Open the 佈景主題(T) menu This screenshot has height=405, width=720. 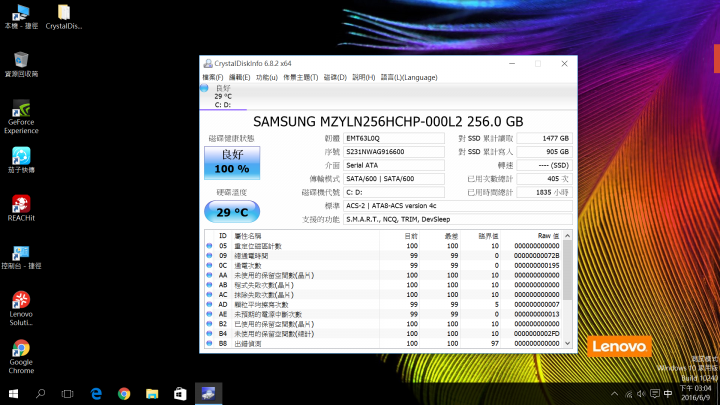pos(300,77)
